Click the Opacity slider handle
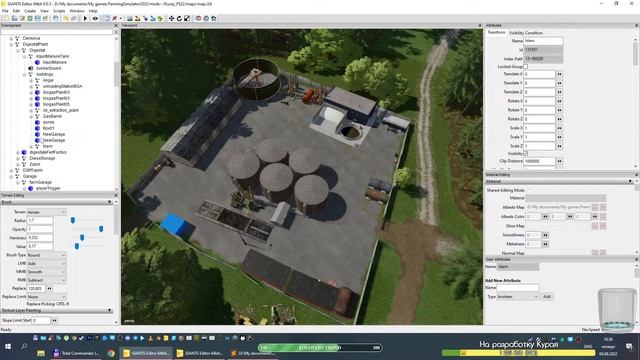This screenshot has width=640, height=360. pyautogui.click(x=101, y=229)
